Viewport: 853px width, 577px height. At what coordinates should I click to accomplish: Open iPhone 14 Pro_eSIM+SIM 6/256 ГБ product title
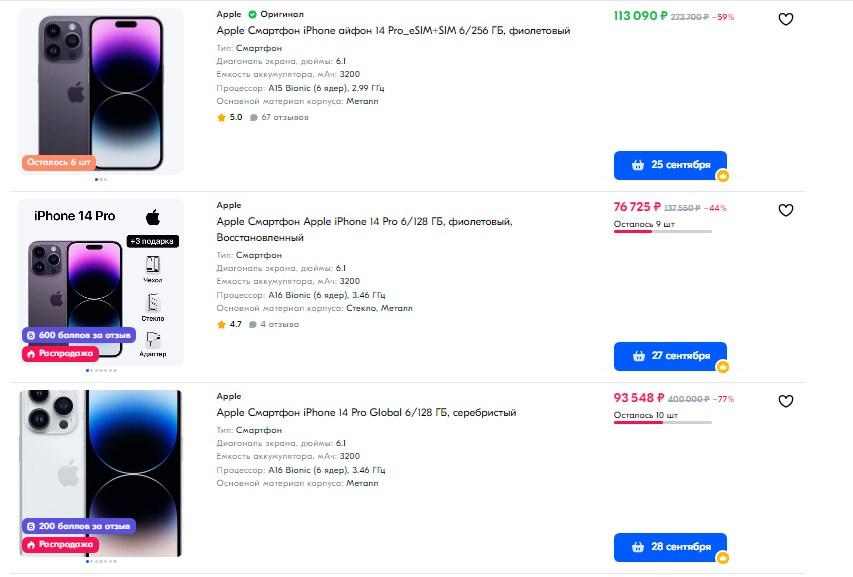coord(393,30)
